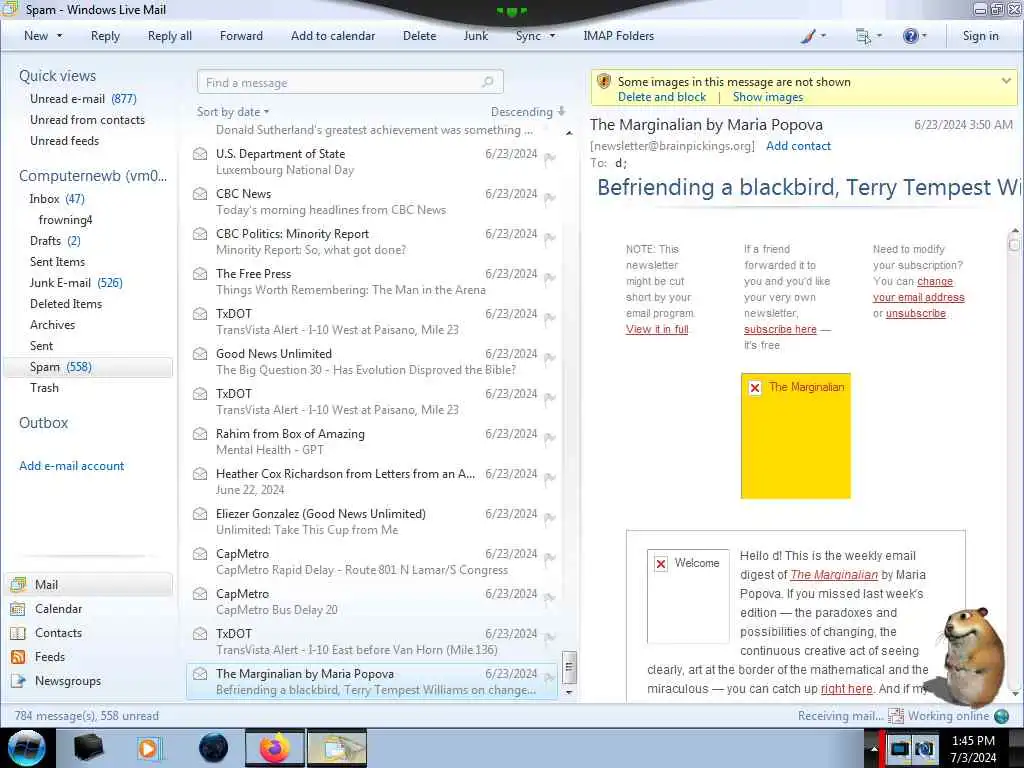Screen dimensions: 1024x768
Task: Click the Working online globe icon
Action: tap(1002, 716)
